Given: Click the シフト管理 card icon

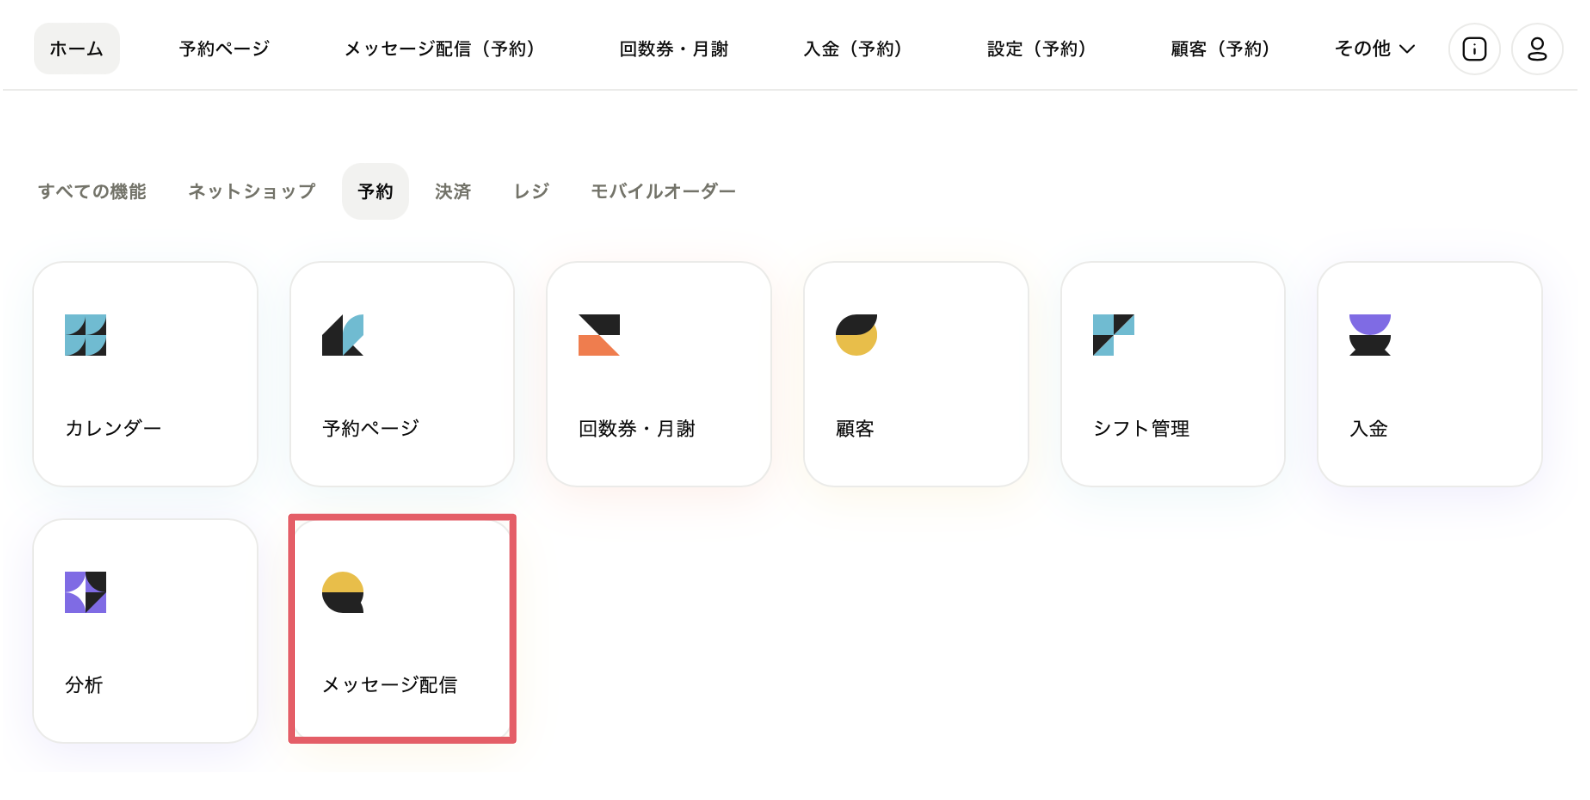Looking at the screenshot, I should coord(1113,335).
